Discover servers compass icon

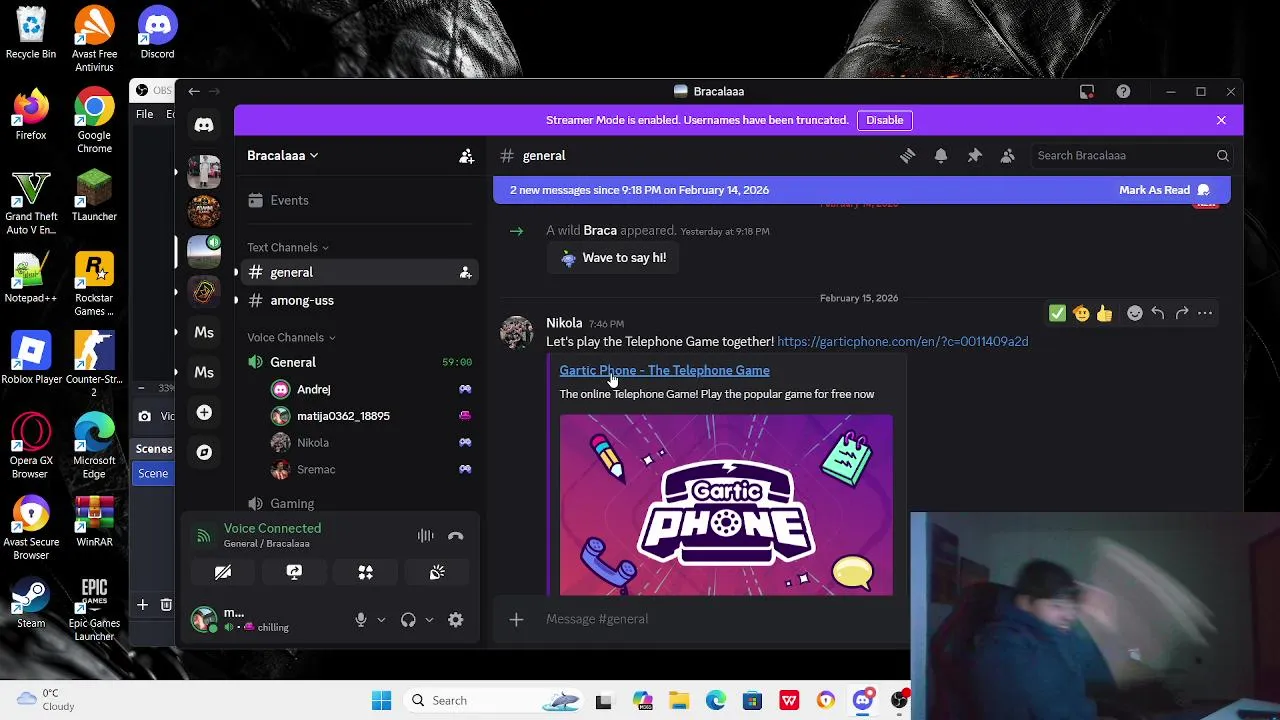(204, 452)
